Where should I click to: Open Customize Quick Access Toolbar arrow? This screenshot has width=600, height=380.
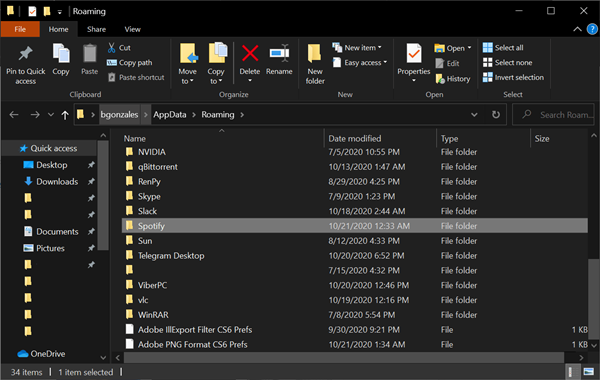pos(60,12)
